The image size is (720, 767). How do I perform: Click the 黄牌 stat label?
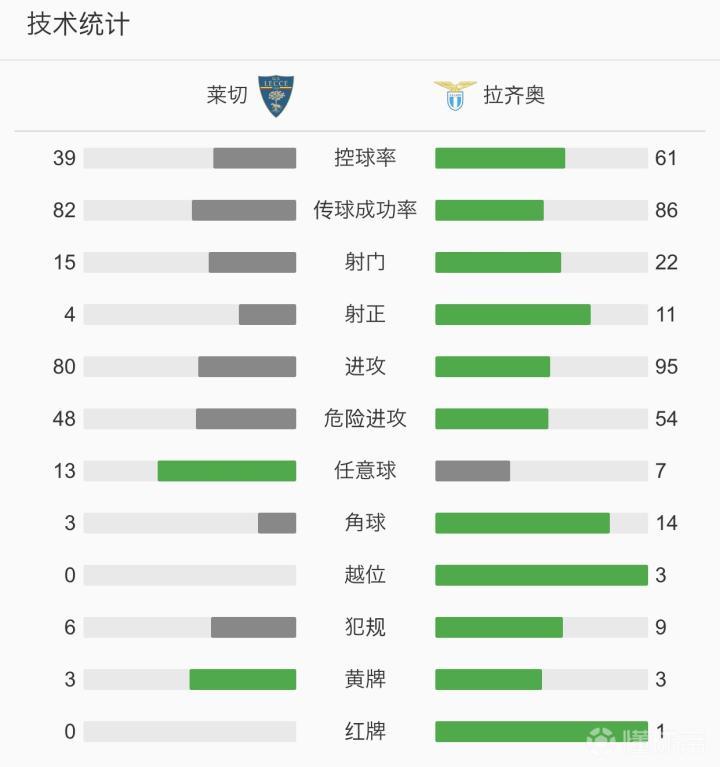[365, 680]
